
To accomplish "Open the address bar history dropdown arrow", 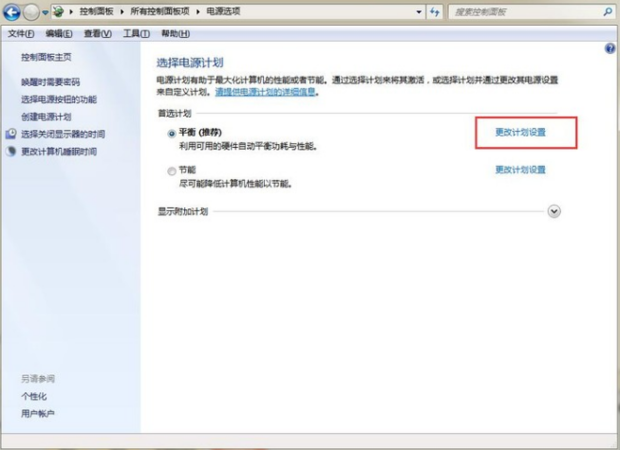I will pyautogui.click(x=419, y=12).
